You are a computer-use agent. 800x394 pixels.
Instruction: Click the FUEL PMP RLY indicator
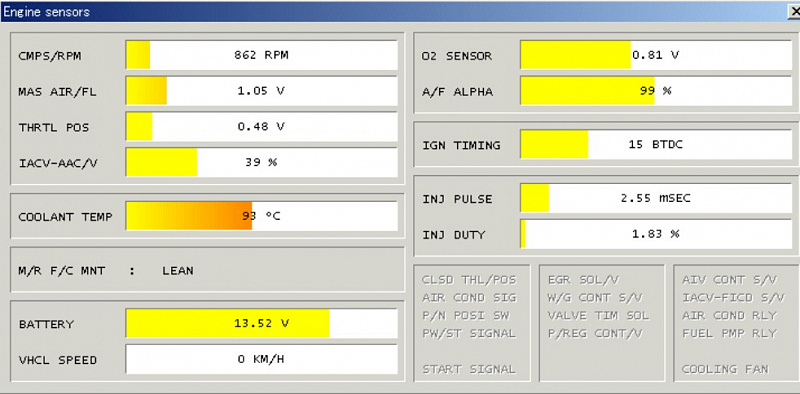pos(730,333)
